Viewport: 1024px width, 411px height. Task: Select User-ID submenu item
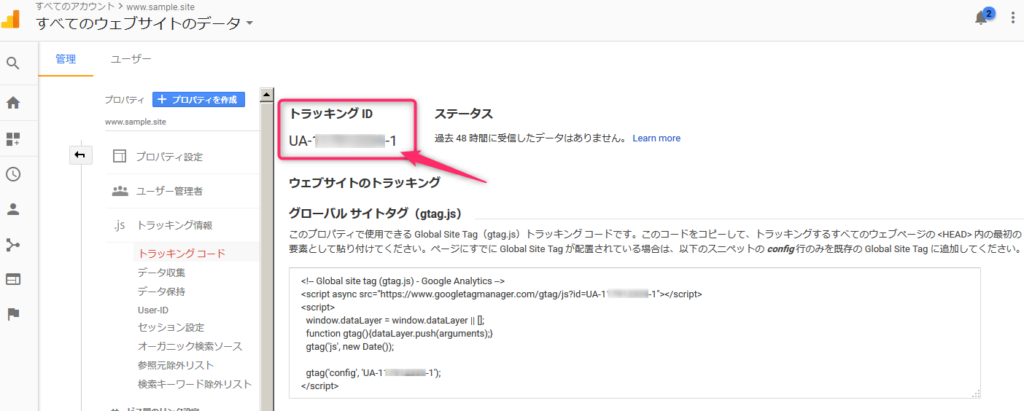pyautogui.click(x=153, y=310)
